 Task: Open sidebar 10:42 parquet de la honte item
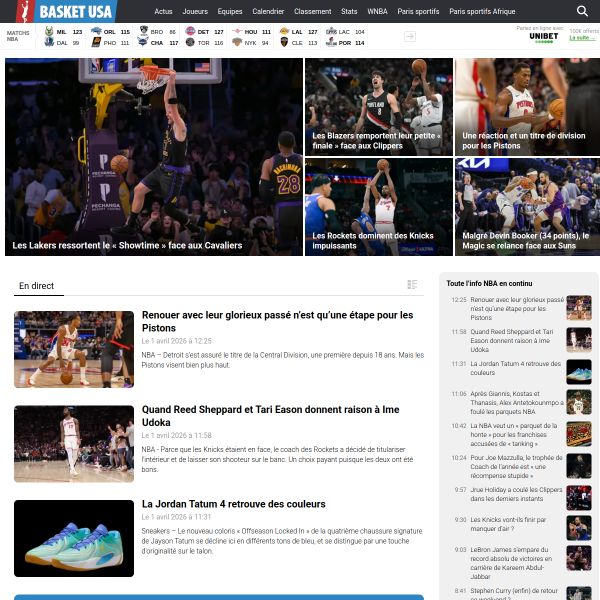pos(514,435)
